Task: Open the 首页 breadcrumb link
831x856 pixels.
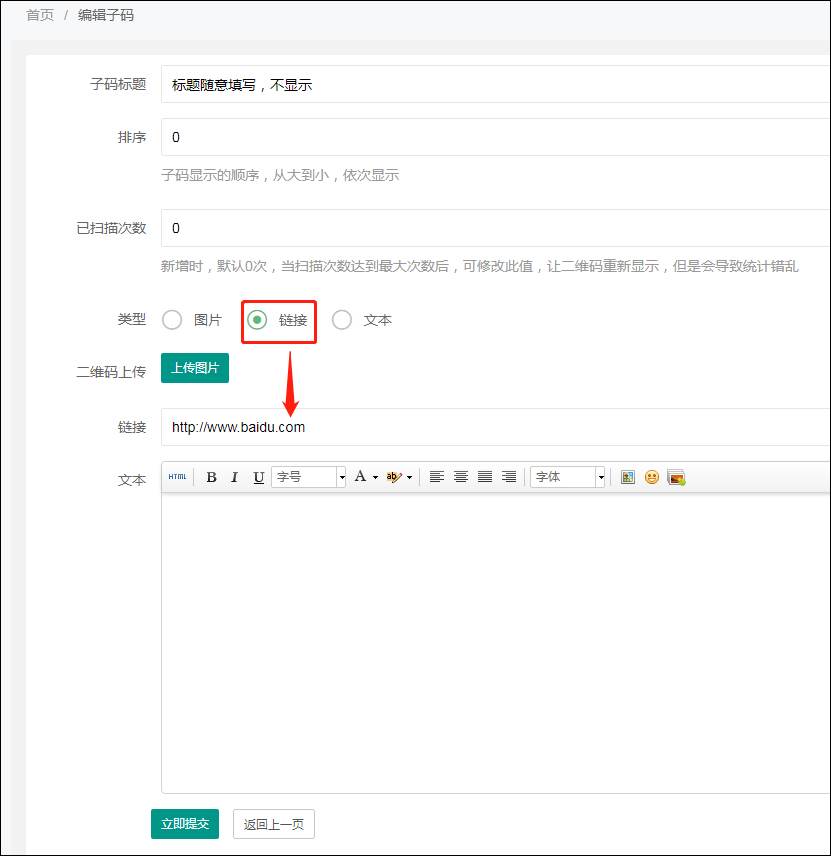Action: [39, 15]
